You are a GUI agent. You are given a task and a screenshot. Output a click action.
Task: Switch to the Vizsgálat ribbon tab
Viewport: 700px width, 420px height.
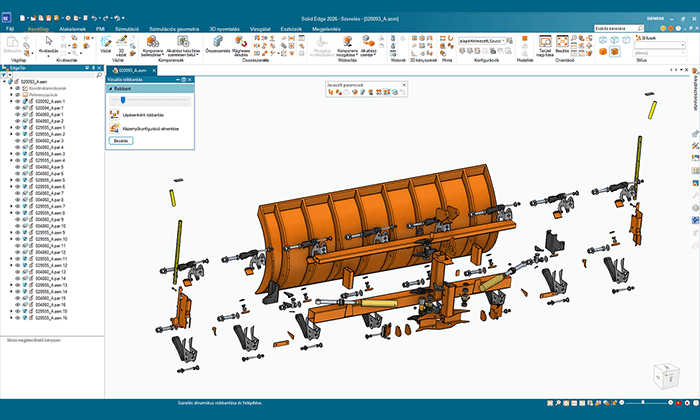(x=256, y=30)
